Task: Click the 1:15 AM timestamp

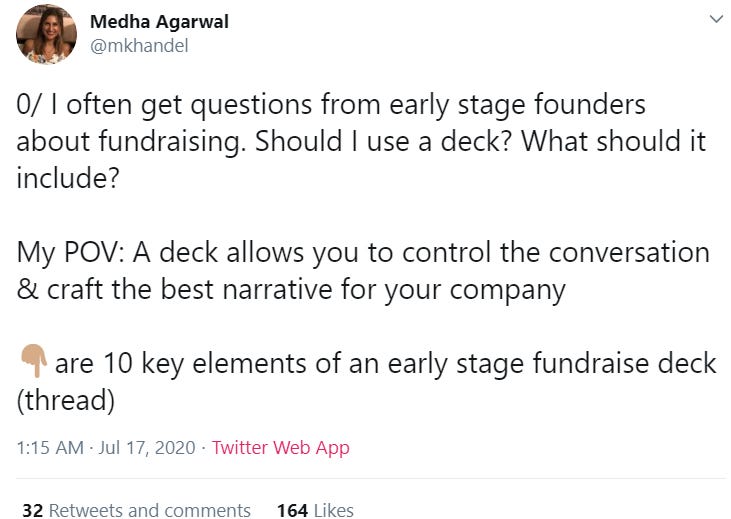Action: tap(50, 448)
